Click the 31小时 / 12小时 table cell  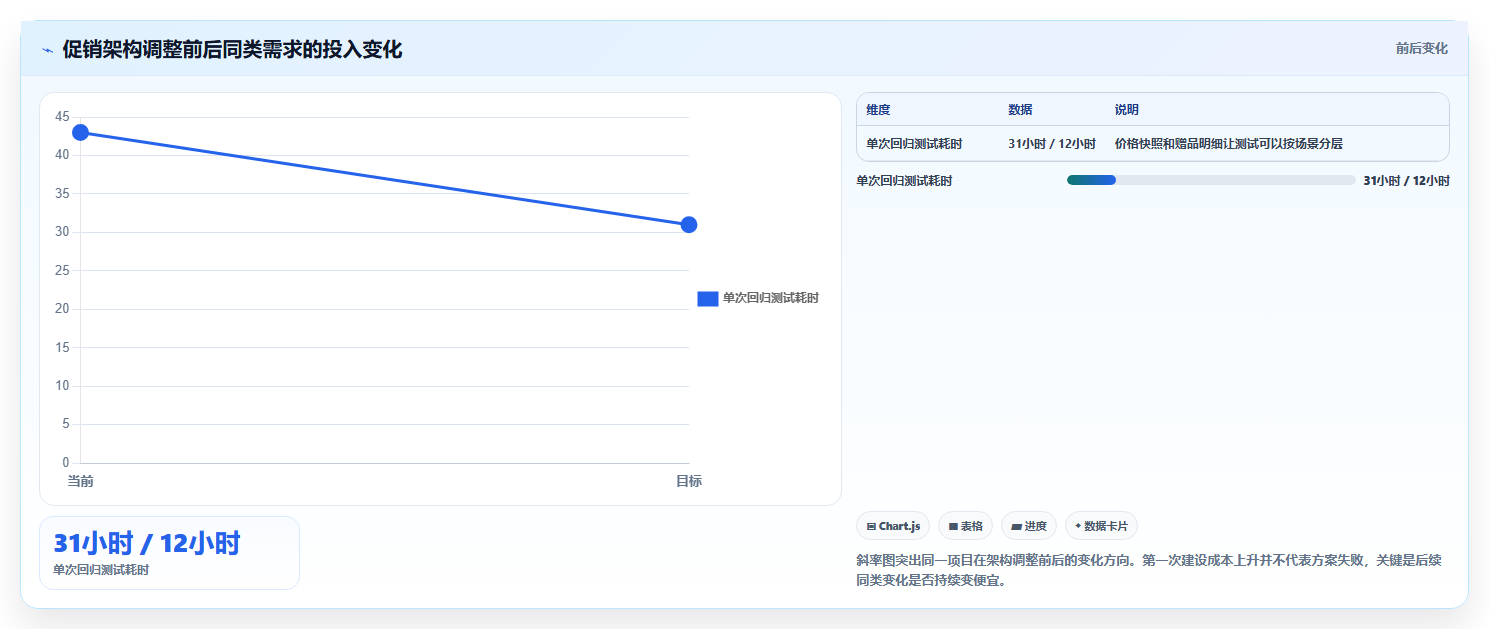(1052, 144)
